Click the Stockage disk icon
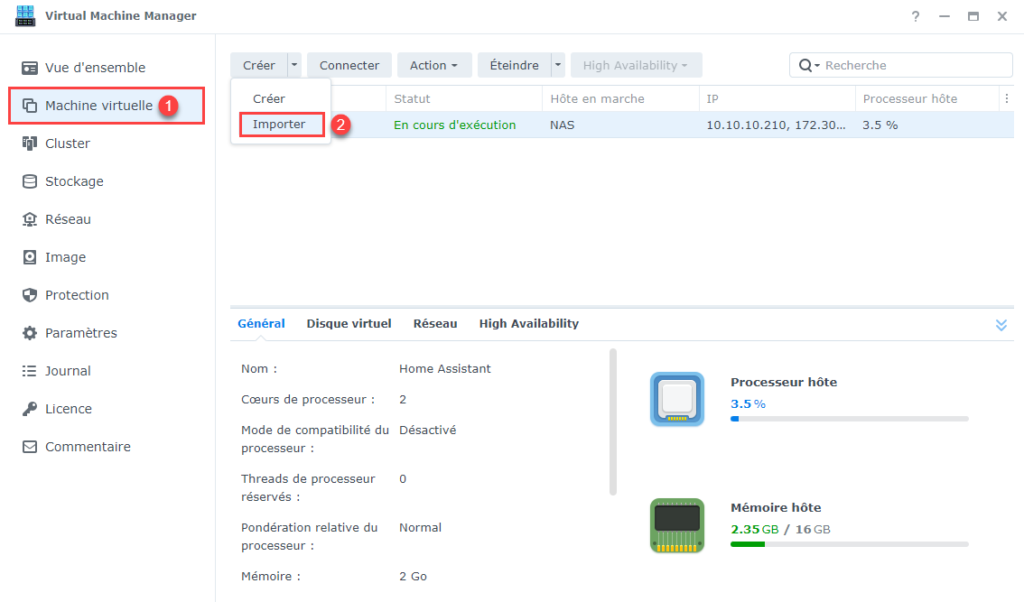This screenshot has width=1024, height=602. tap(29, 182)
